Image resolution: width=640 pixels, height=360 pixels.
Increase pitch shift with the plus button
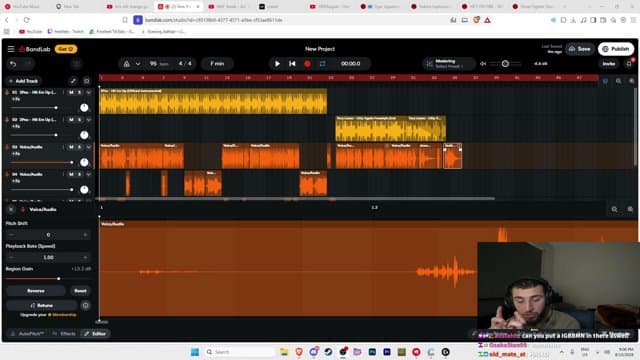coord(85,235)
